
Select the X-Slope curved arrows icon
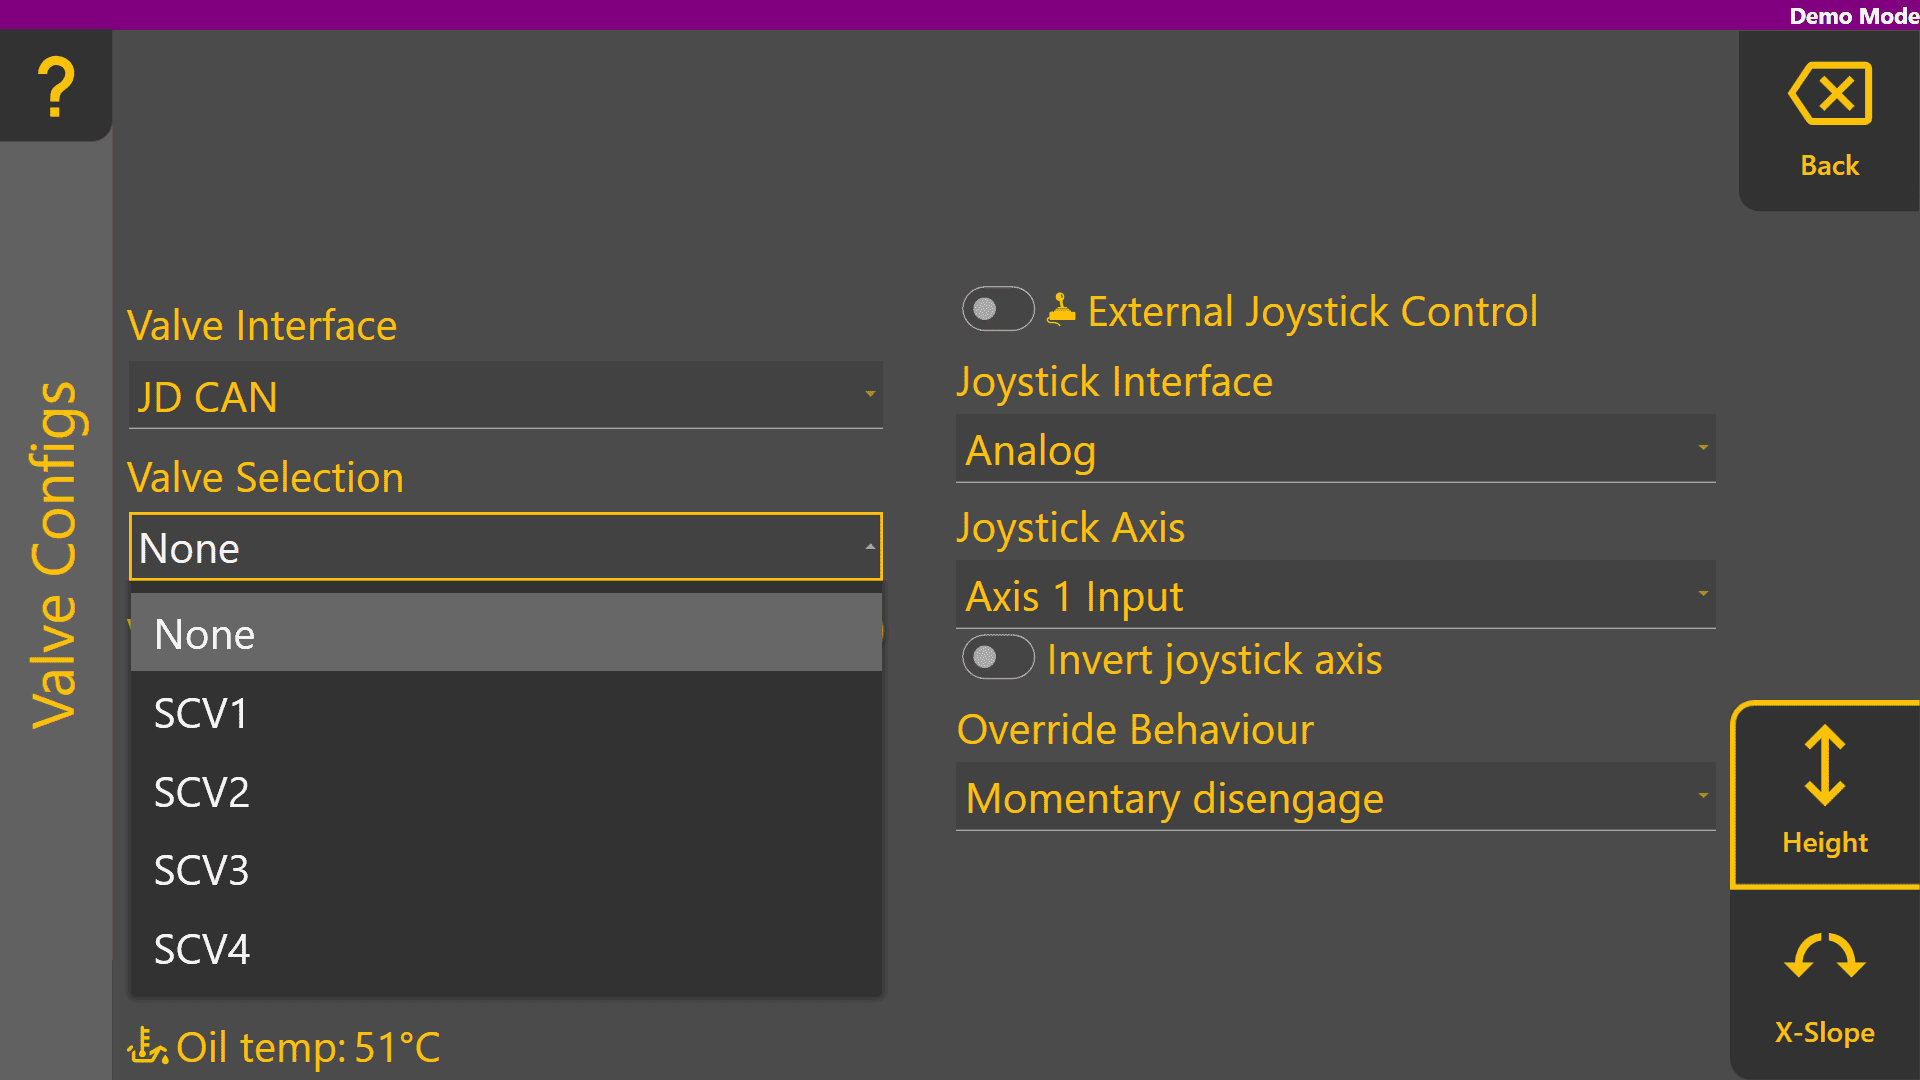tap(1824, 956)
